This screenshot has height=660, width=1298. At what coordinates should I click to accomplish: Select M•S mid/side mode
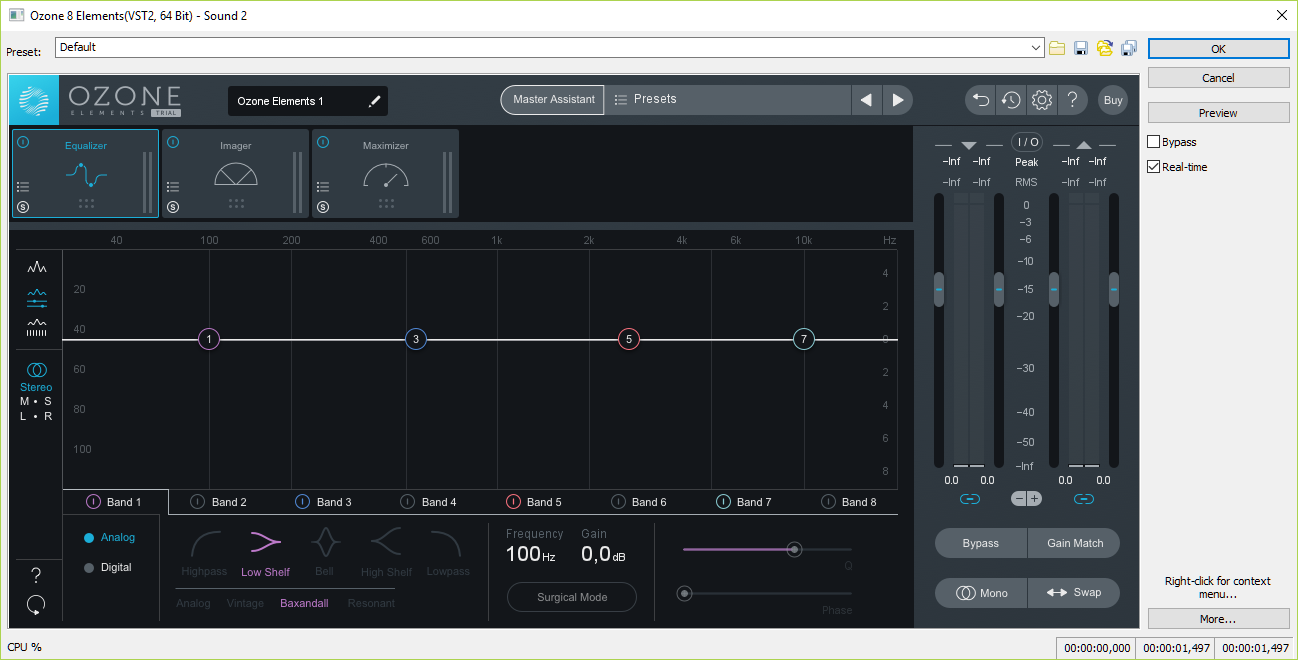coord(36,401)
